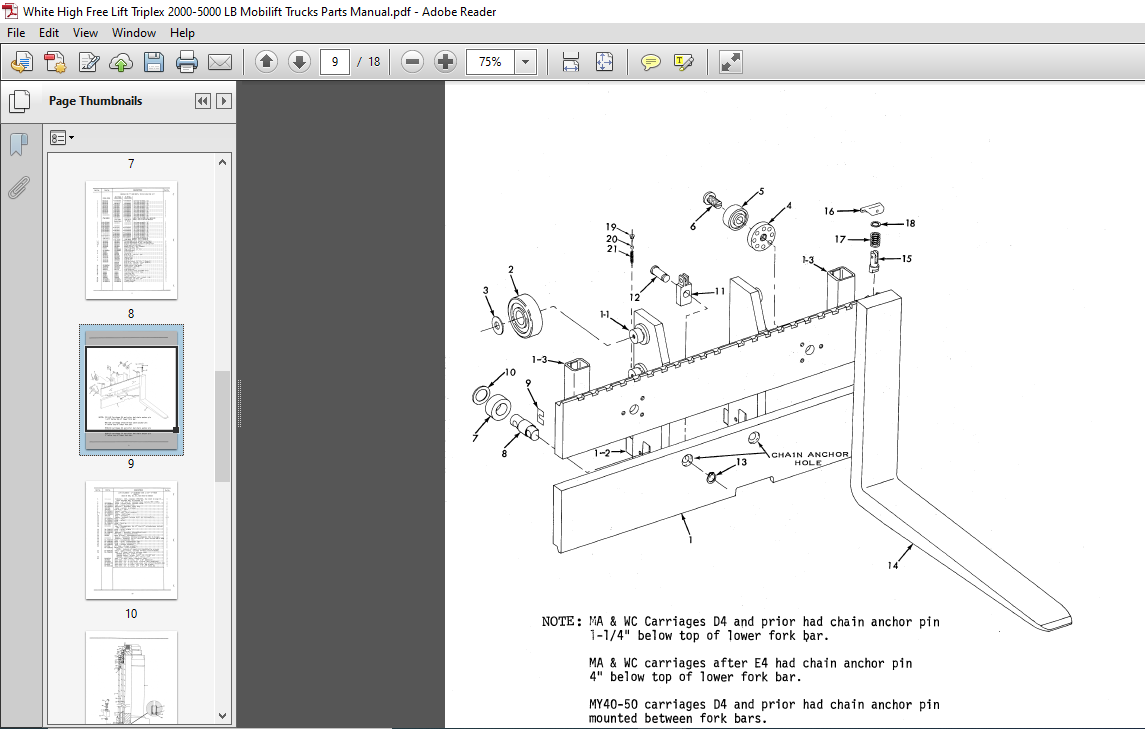This screenshot has height=729, width=1145.
Task: Select page 9 thumbnail
Action: click(x=131, y=390)
